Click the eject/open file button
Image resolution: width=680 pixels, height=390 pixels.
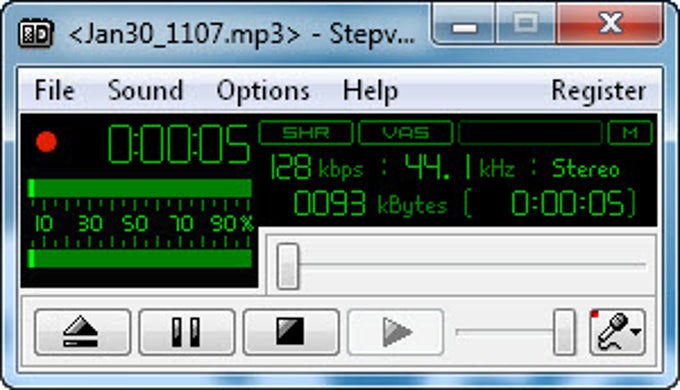(x=82, y=332)
